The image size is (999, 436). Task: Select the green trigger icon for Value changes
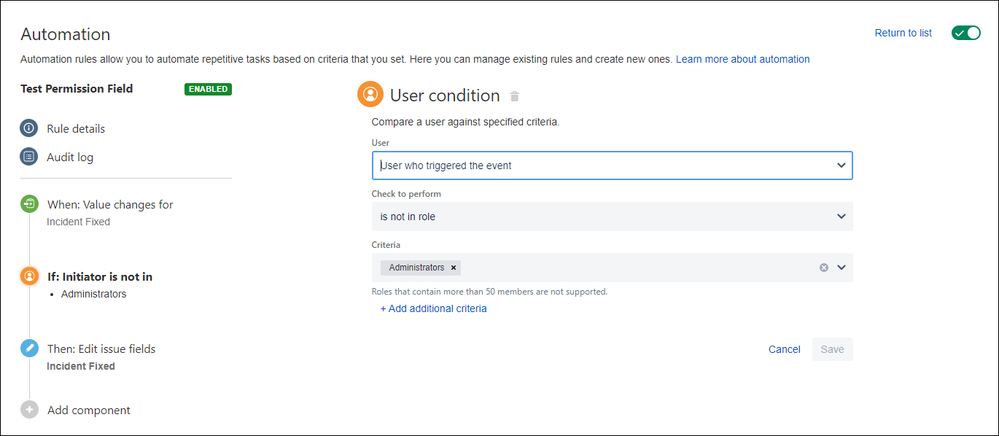pyautogui.click(x=29, y=204)
